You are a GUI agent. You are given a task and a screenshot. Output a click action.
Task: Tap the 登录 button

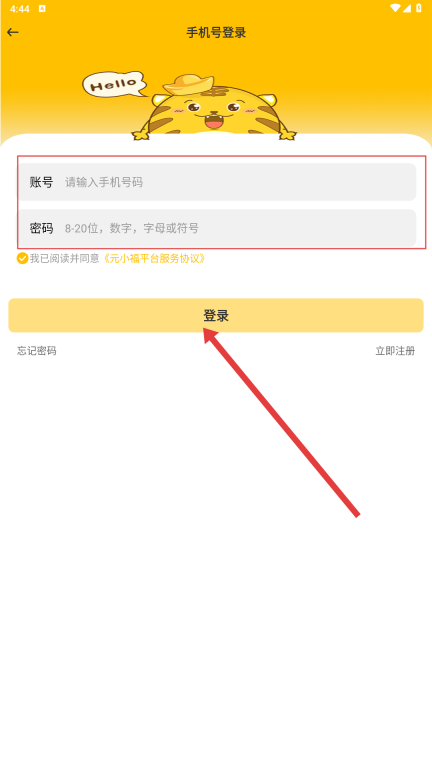coord(216,315)
